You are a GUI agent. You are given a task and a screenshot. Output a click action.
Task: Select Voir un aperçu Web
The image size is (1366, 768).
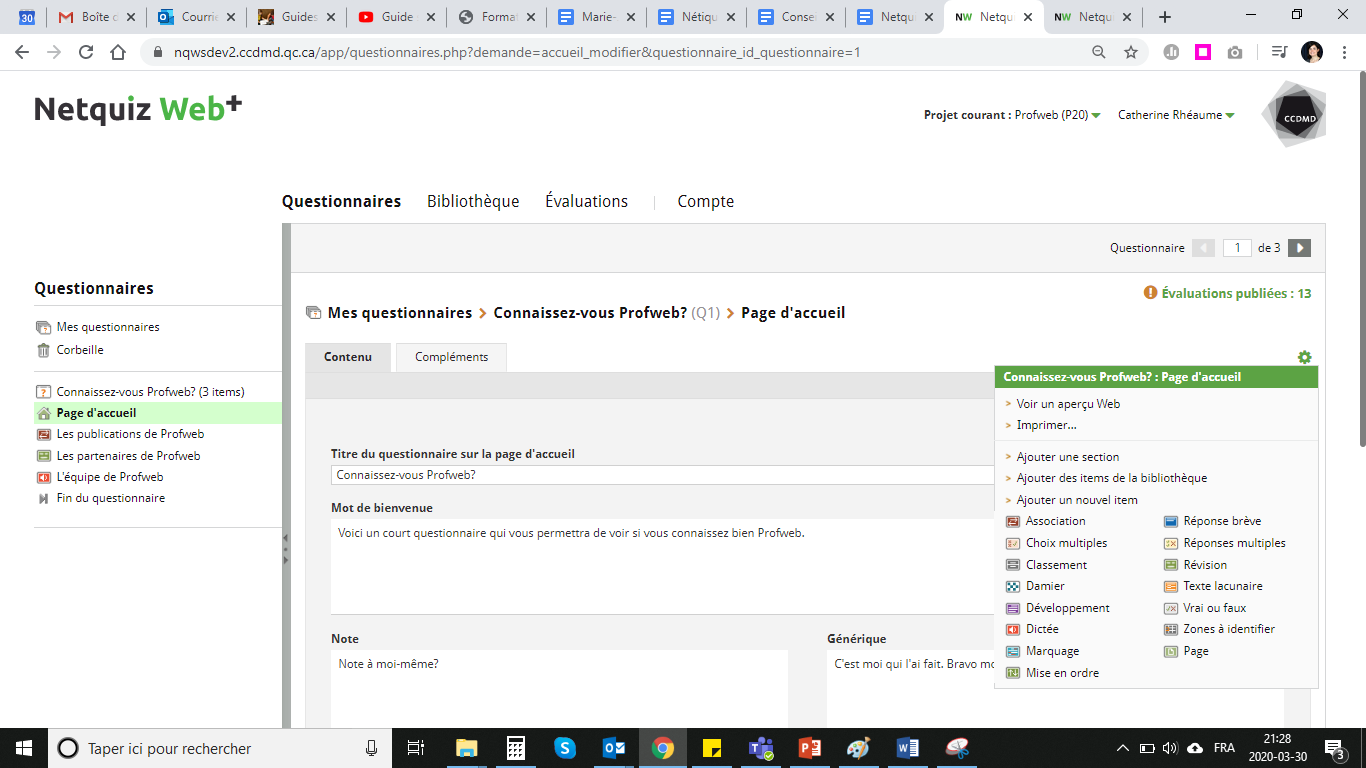(x=1068, y=404)
